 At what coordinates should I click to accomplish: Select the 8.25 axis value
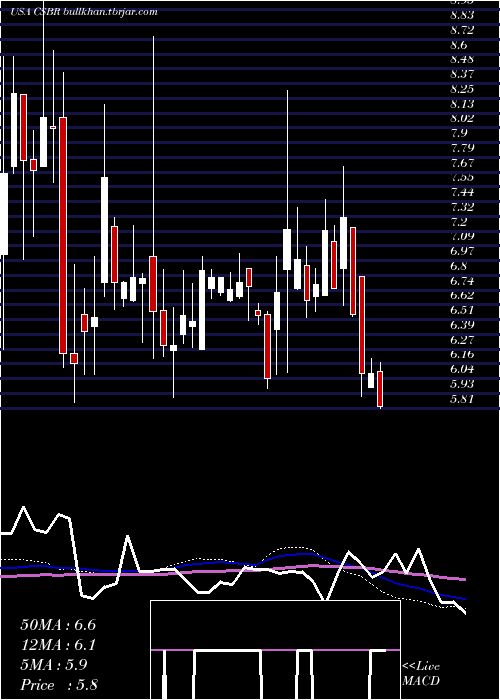462,89
